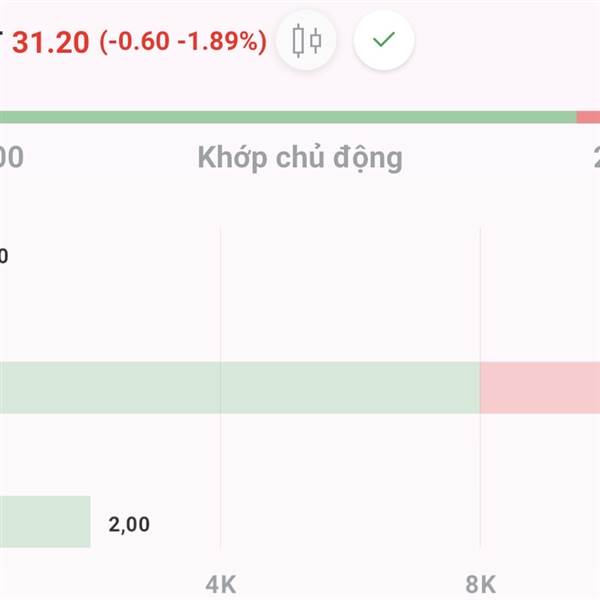Click the partial 00 value left of heading
The height and width of the screenshot is (600, 600).
click(11, 157)
